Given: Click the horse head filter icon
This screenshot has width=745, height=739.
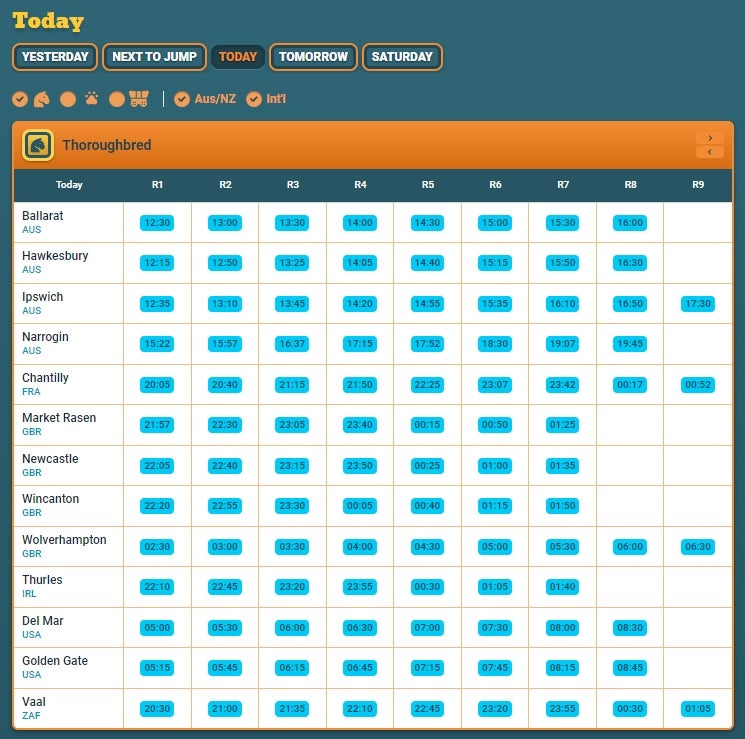Looking at the screenshot, I should point(42,99).
